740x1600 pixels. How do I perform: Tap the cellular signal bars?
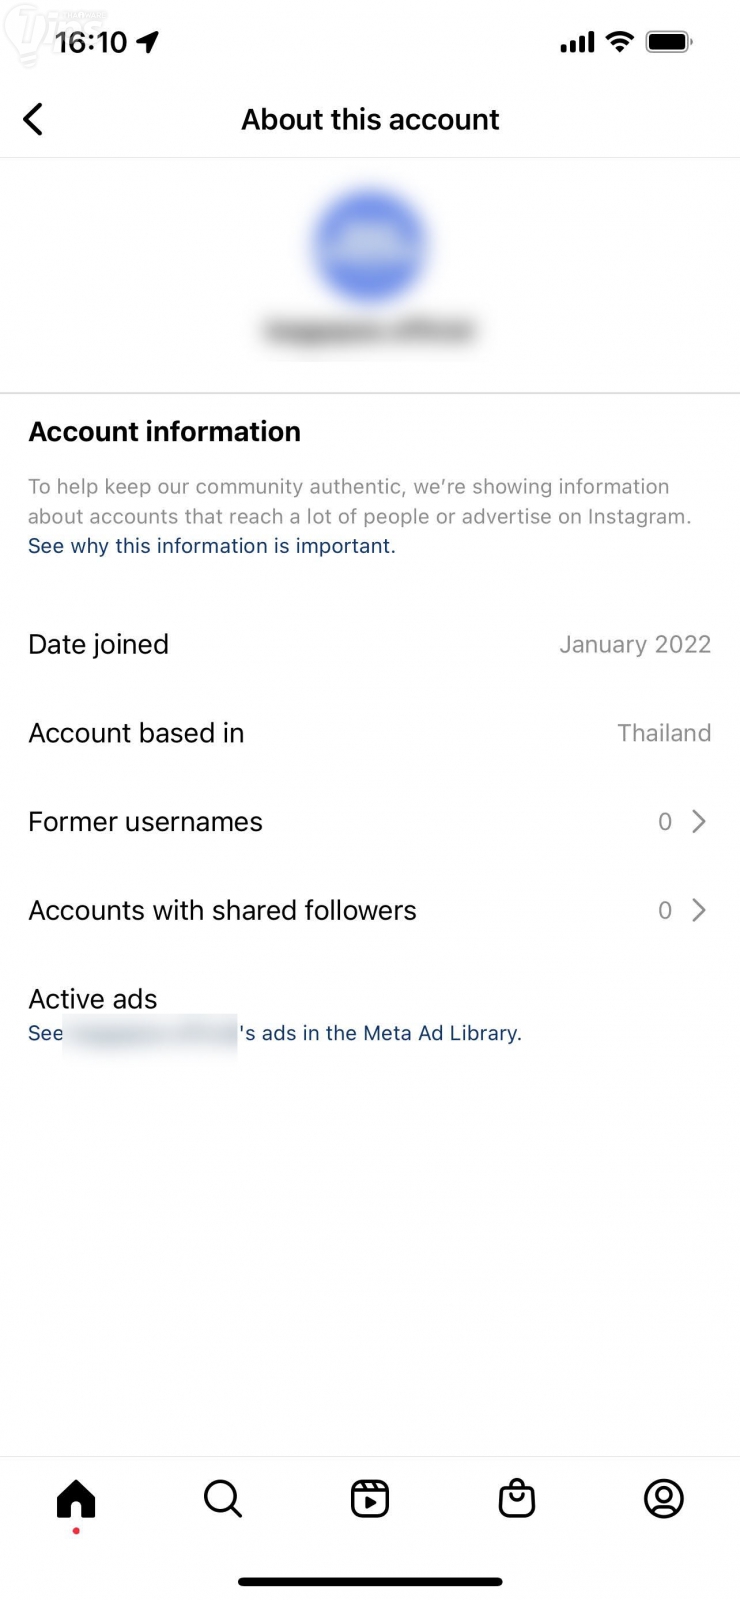577,42
